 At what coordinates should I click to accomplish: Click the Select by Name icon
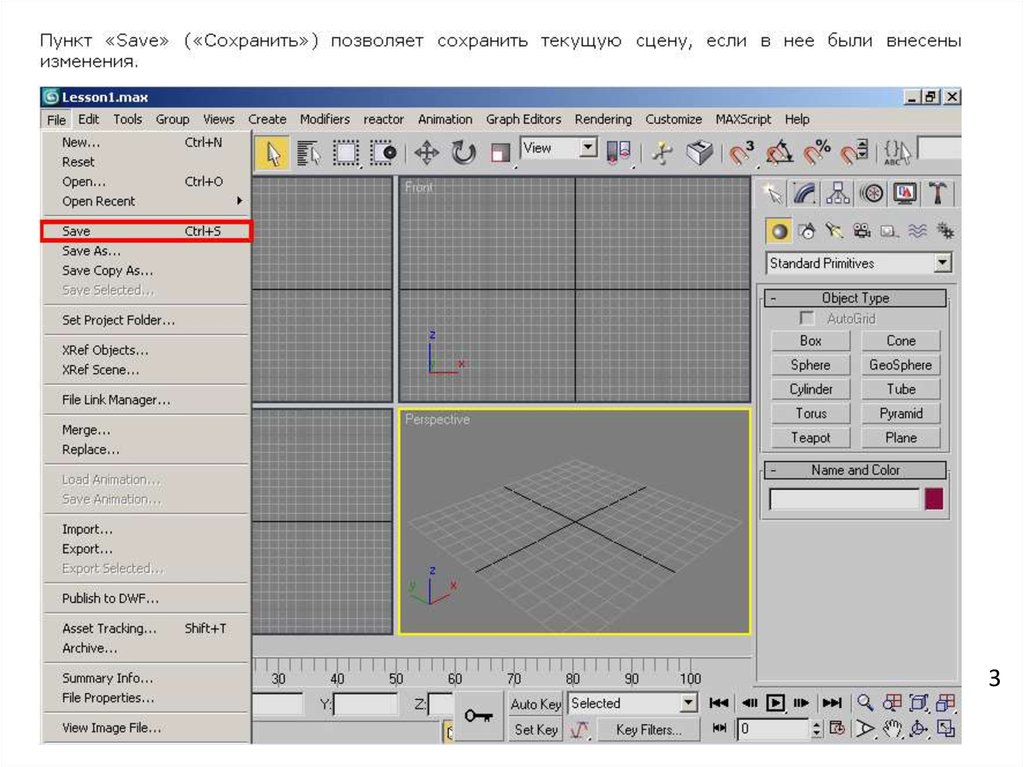(308, 152)
